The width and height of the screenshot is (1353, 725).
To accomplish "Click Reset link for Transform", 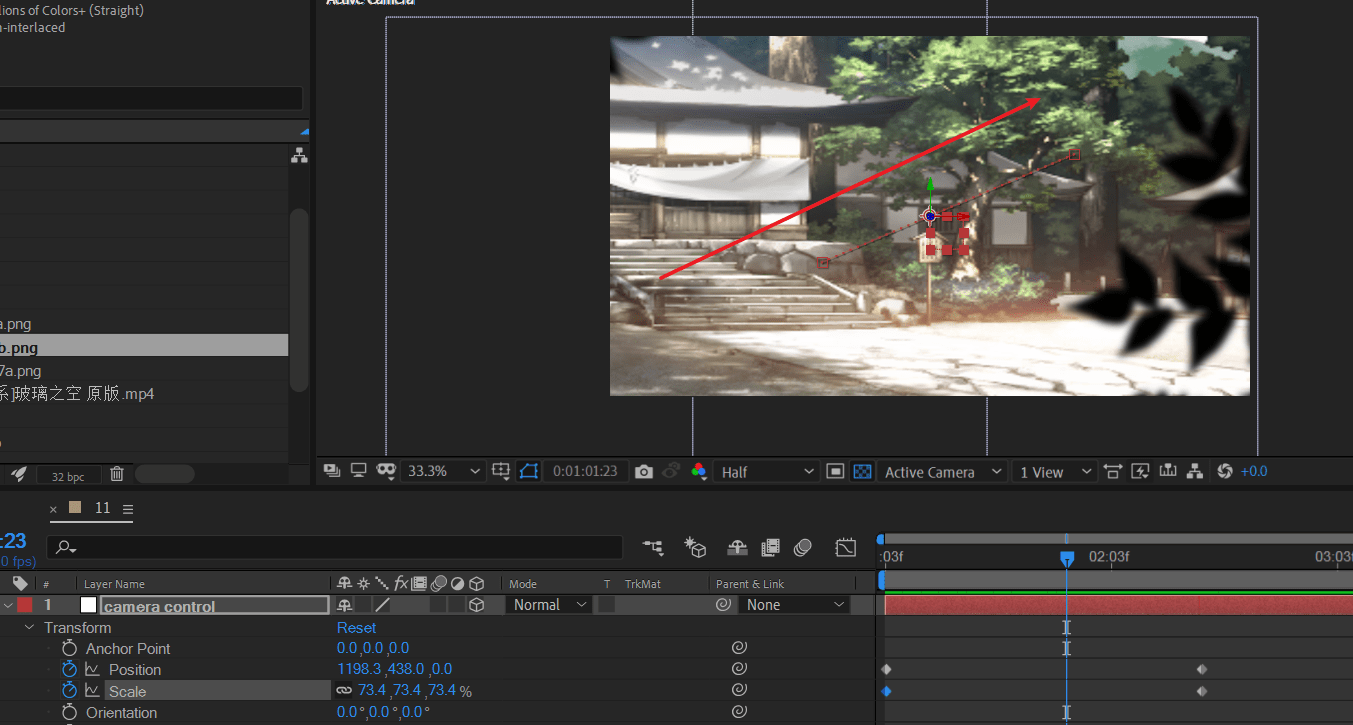I will [356, 627].
